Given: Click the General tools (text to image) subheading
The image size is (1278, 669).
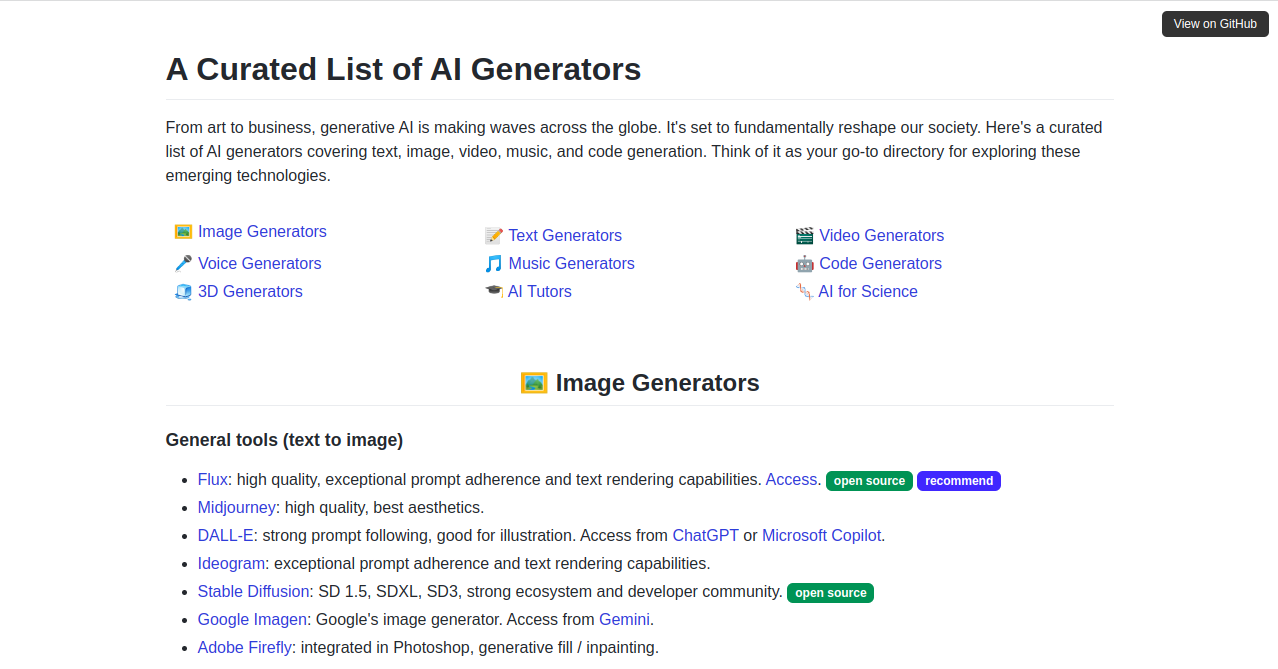Looking at the screenshot, I should tap(284, 440).
